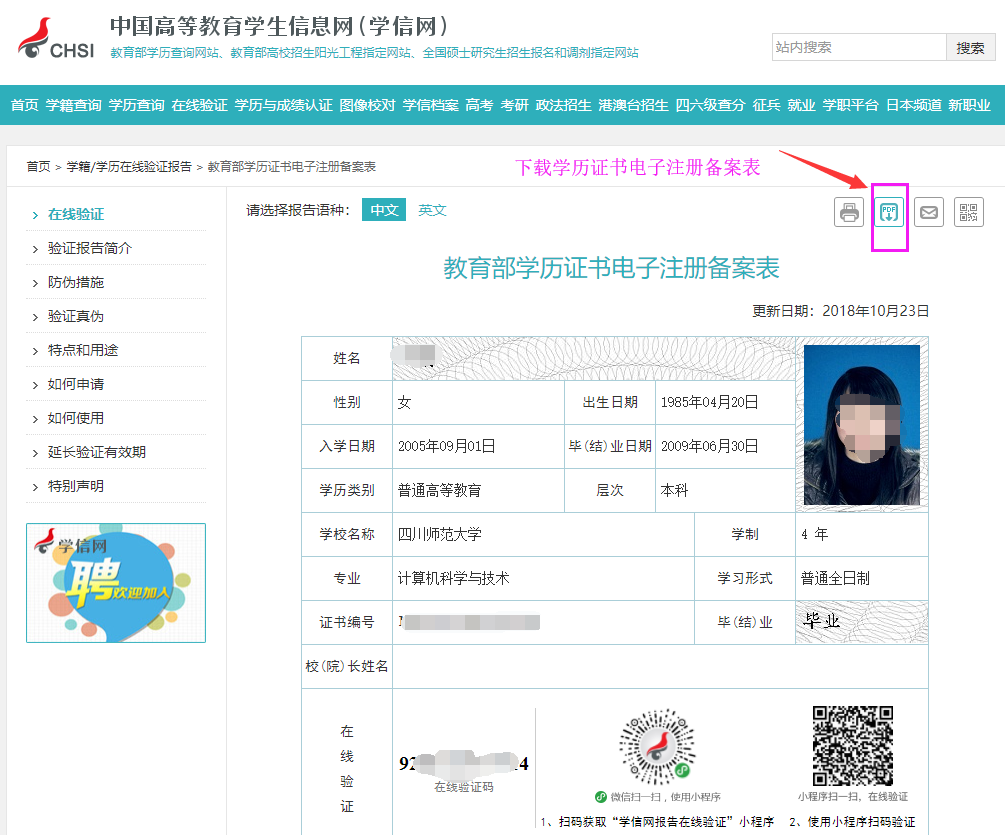Click 首页 breadcrumb link
This screenshot has height=835, width=1005.
click(38, 167)
